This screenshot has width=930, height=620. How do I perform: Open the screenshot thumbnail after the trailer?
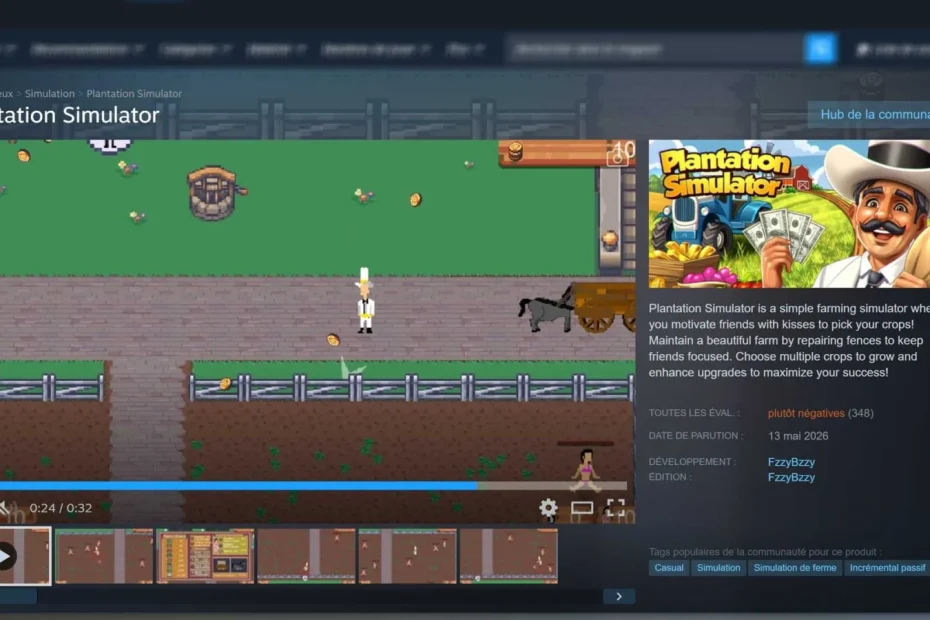[104, 556]
